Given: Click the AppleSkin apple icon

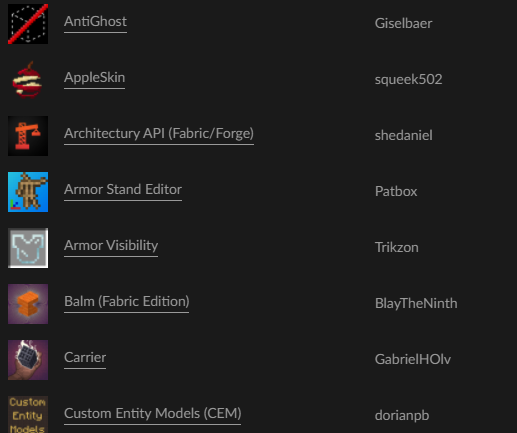Looking at the screenshot, I should pyautogui.click(x=28, y=80).
